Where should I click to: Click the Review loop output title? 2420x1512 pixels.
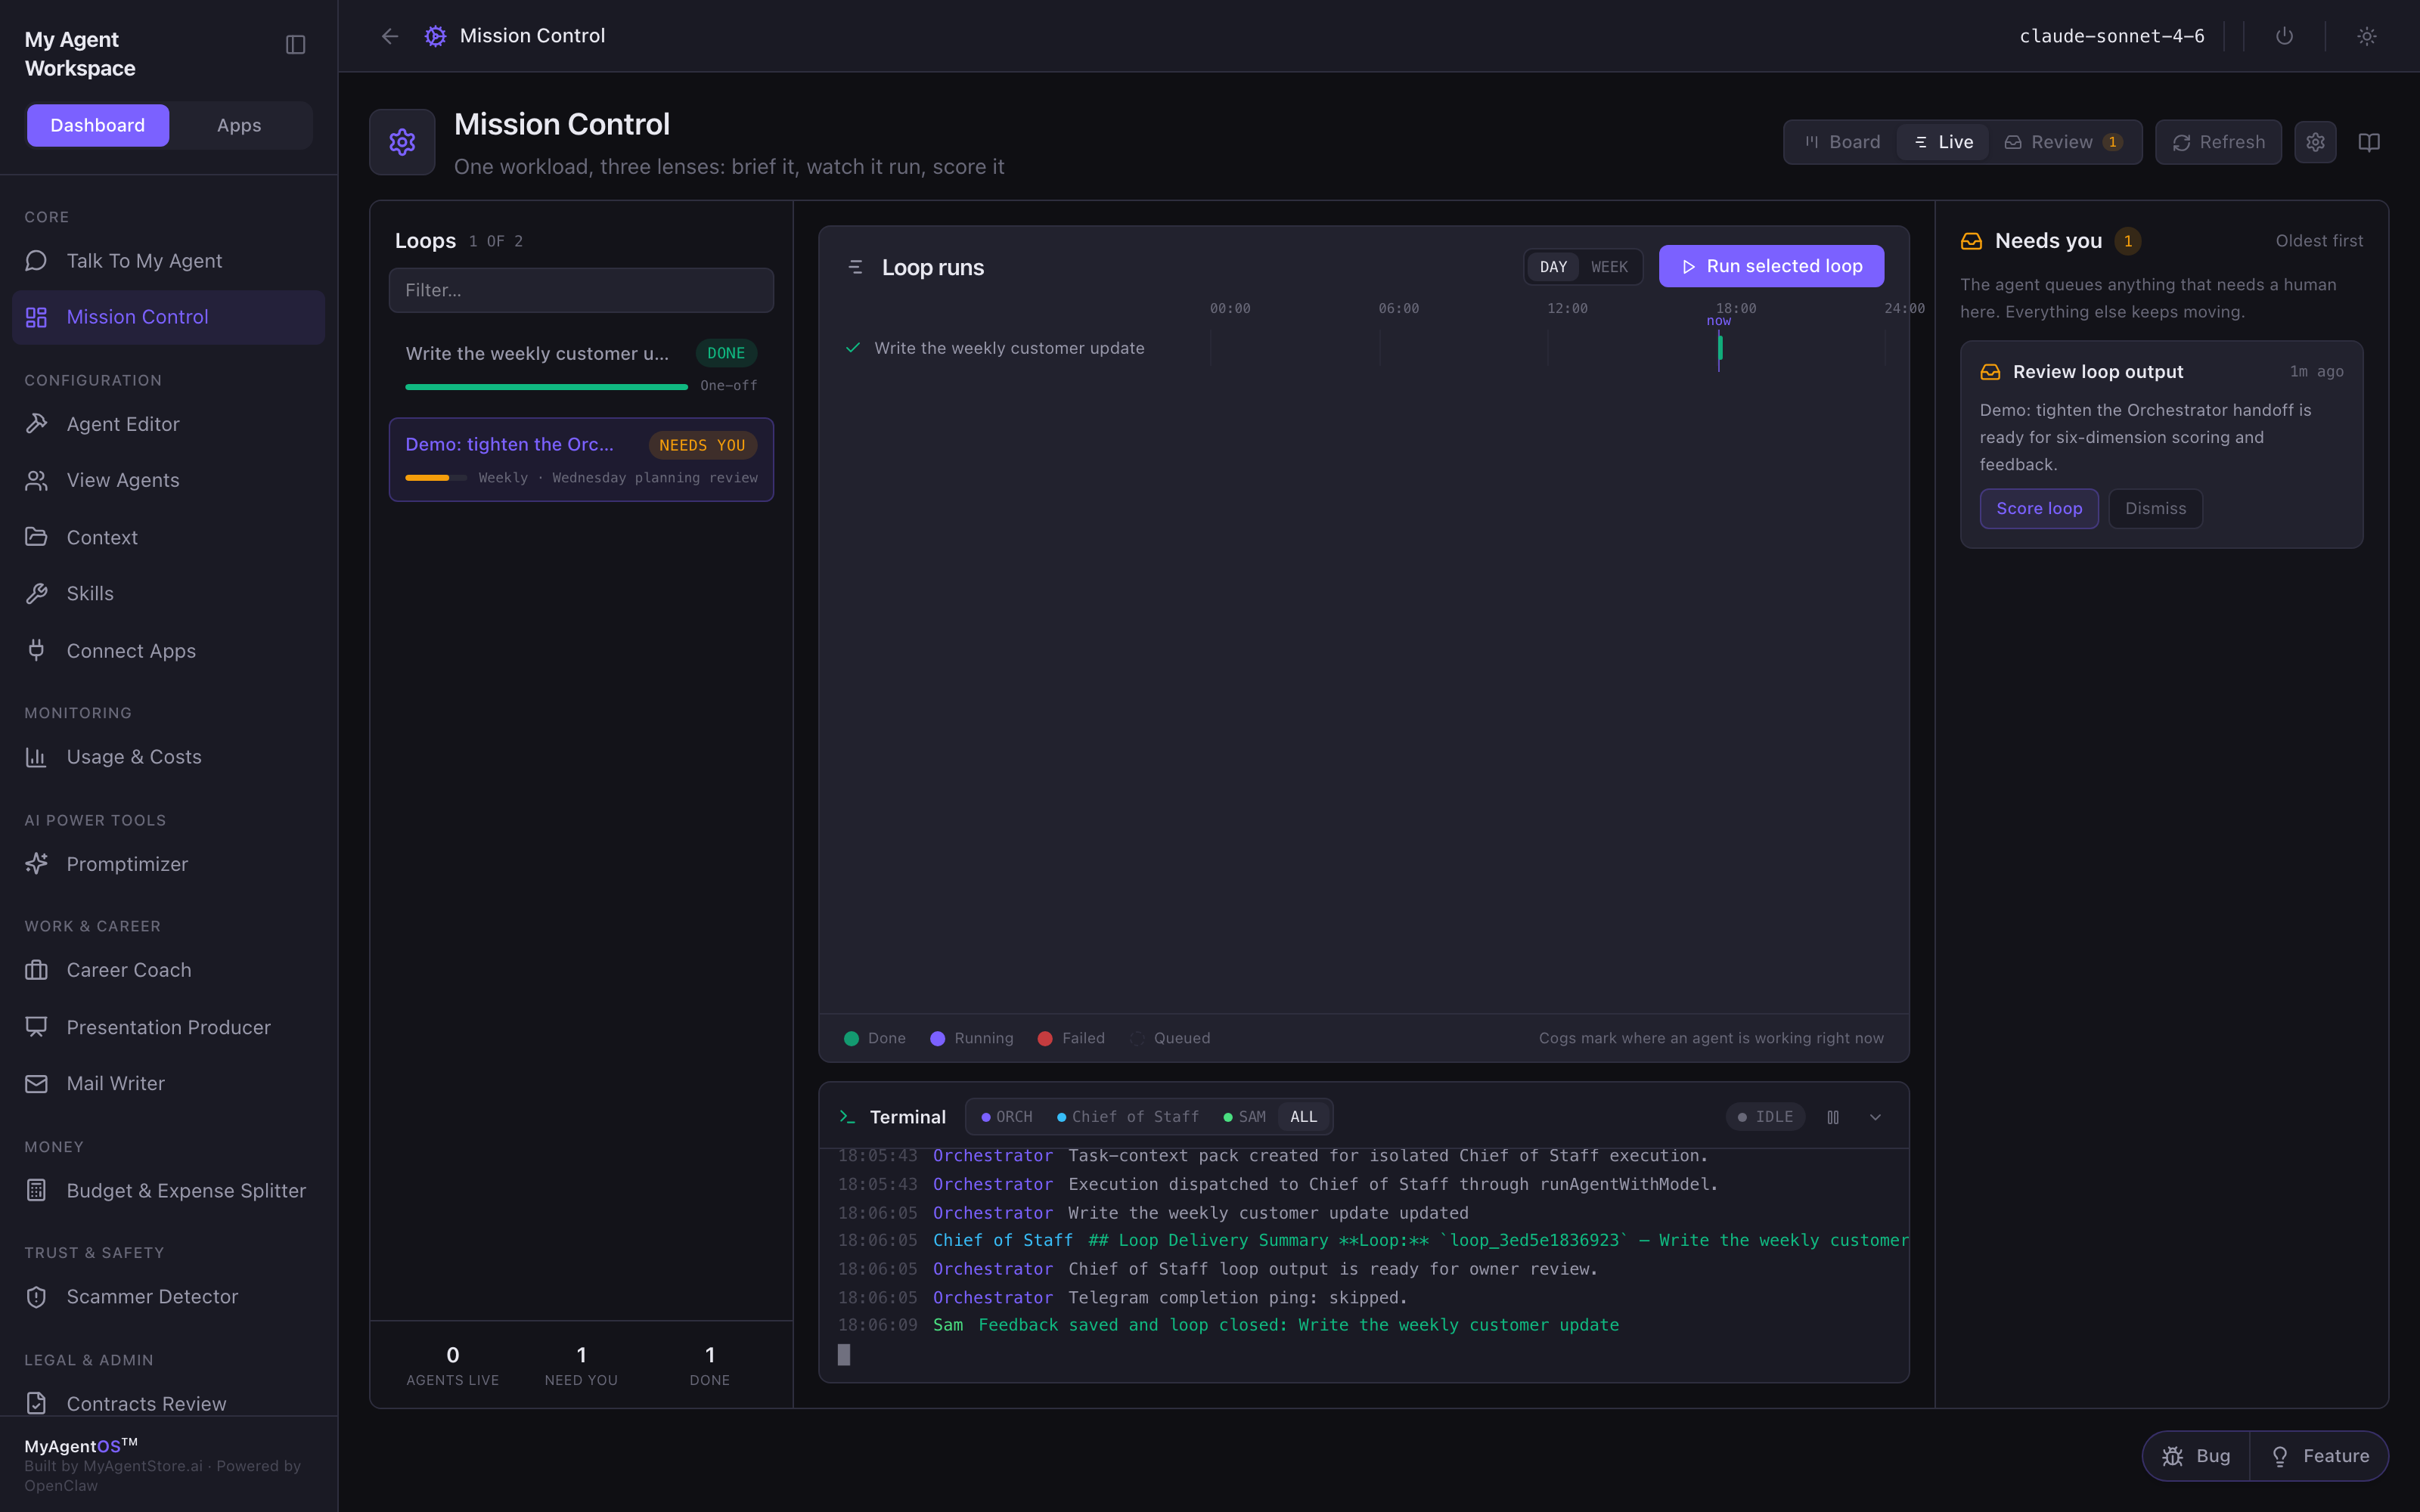tap(2097, 372)
